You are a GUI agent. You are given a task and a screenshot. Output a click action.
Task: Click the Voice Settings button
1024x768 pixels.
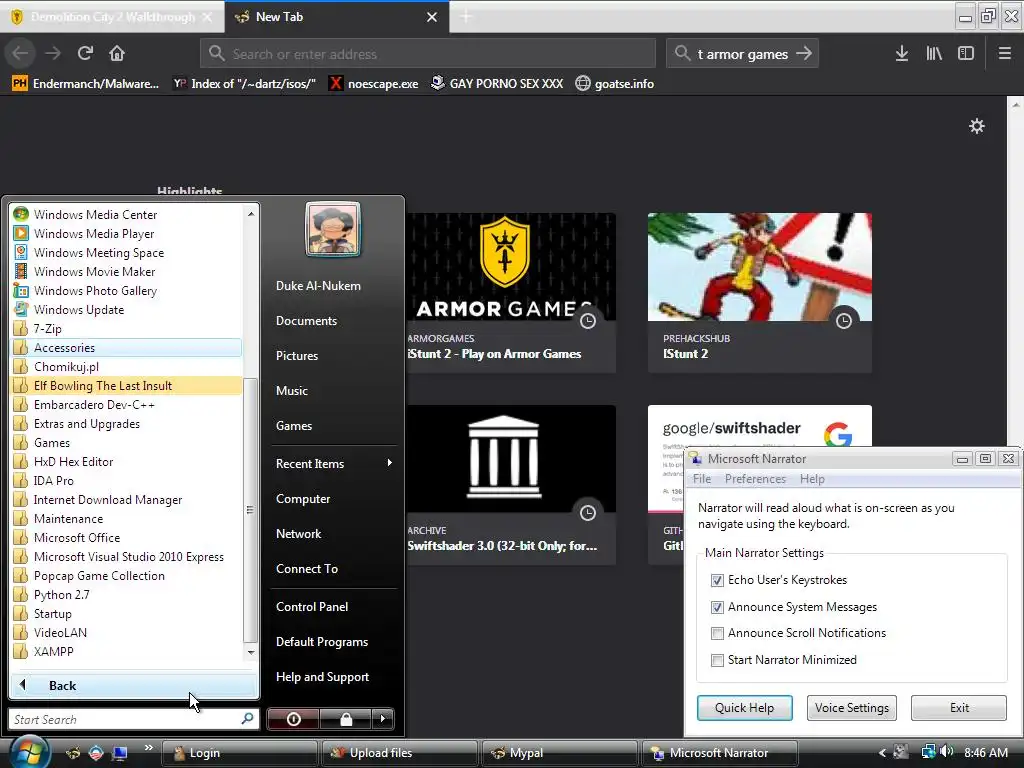[x=852, y=708]
